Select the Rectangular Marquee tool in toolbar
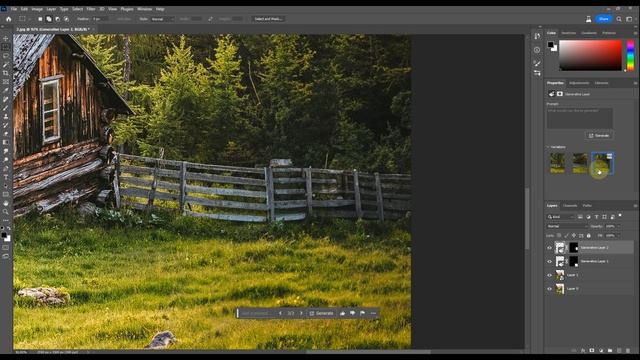This screenshot has width=640, height=360. [x=6, y=47]
